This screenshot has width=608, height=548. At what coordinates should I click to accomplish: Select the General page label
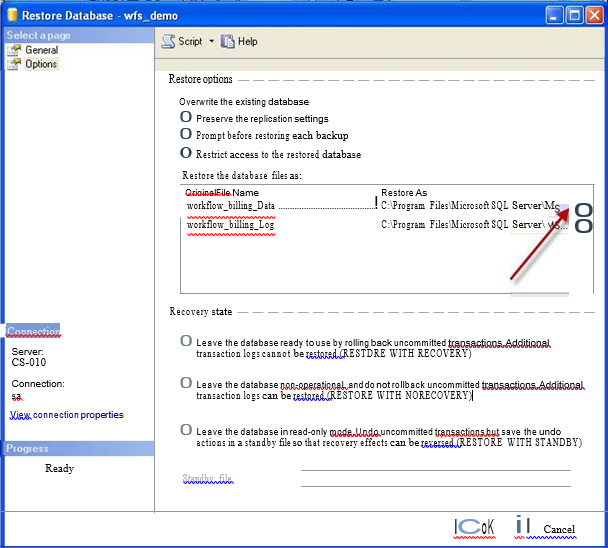pyautogui.click(x=41, y=50)
